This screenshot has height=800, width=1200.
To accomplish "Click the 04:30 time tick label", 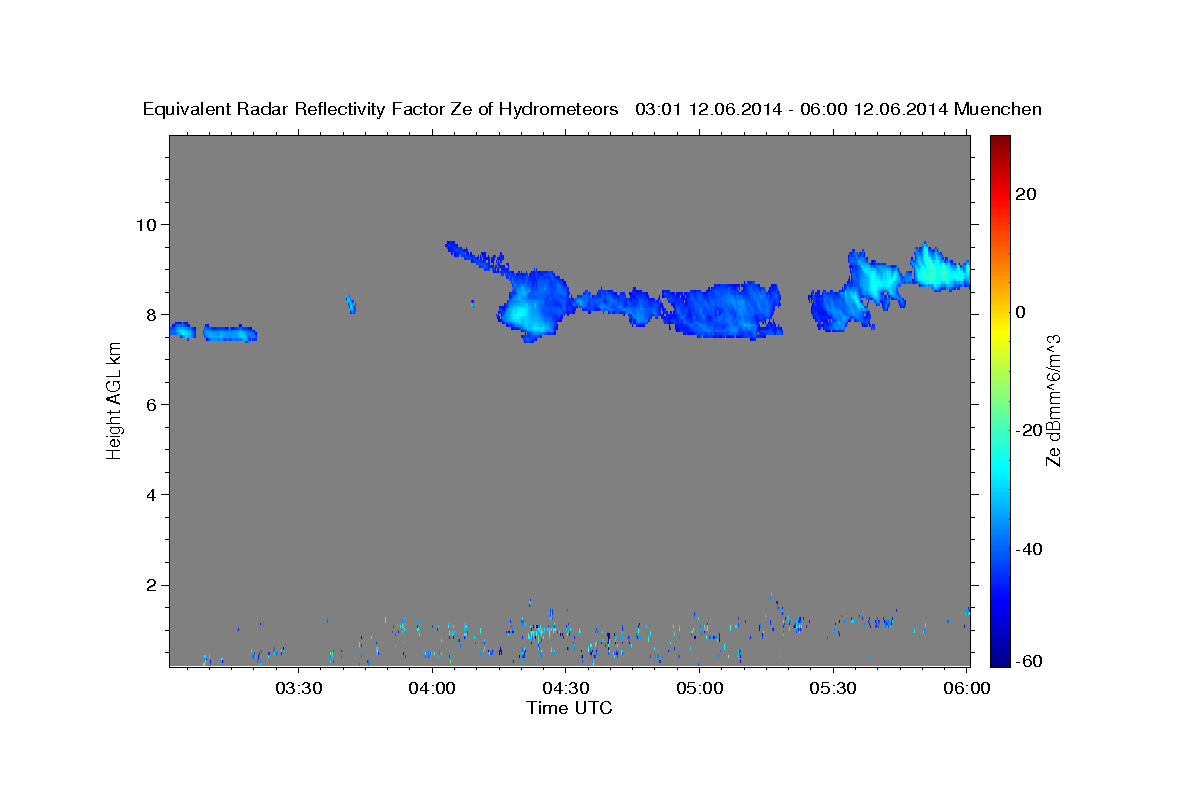I will click(566, 688).
